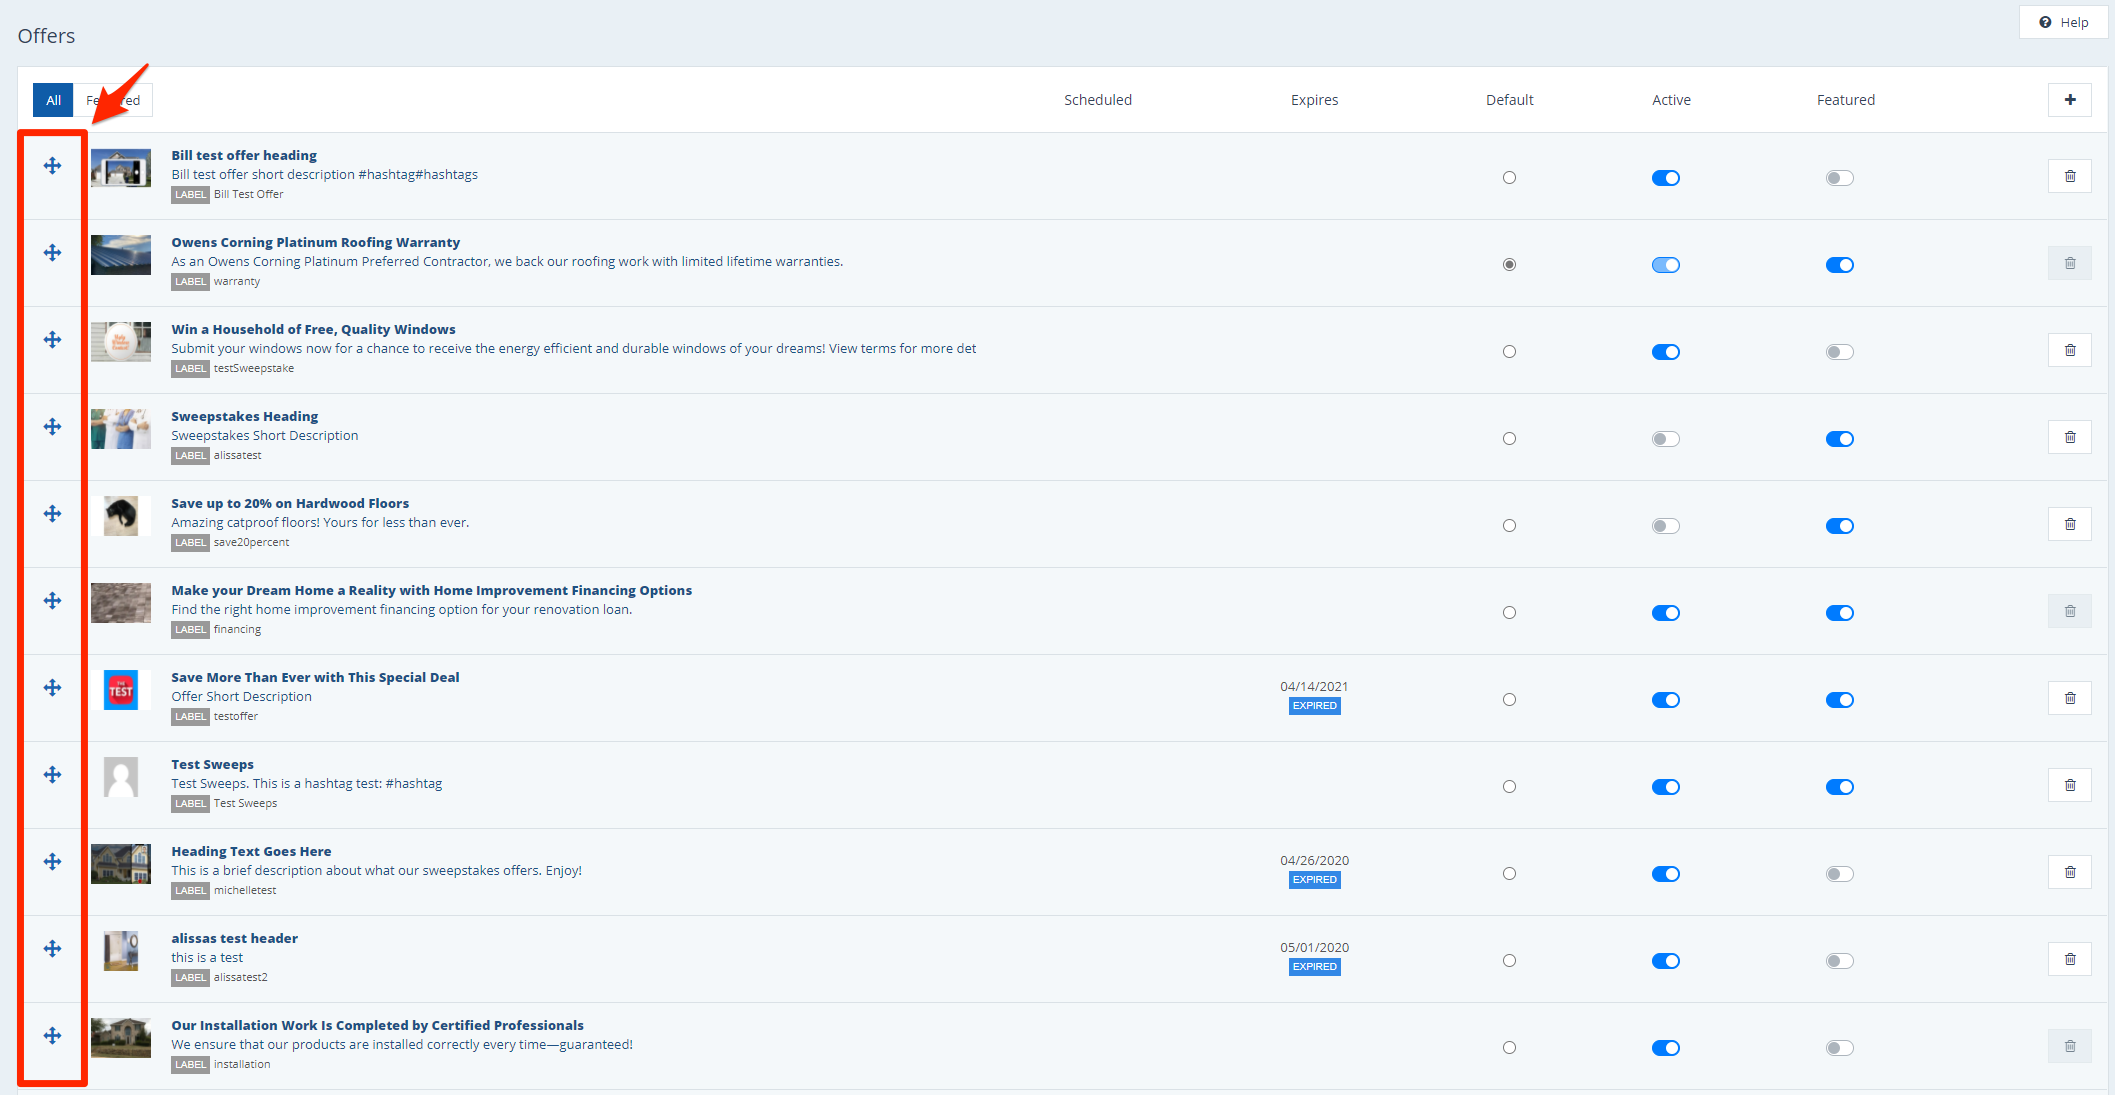Image resolution: width=2115 pixels, height=1095 pixels.
Task: Add new offer with plus button
Action: point(2069,100)
